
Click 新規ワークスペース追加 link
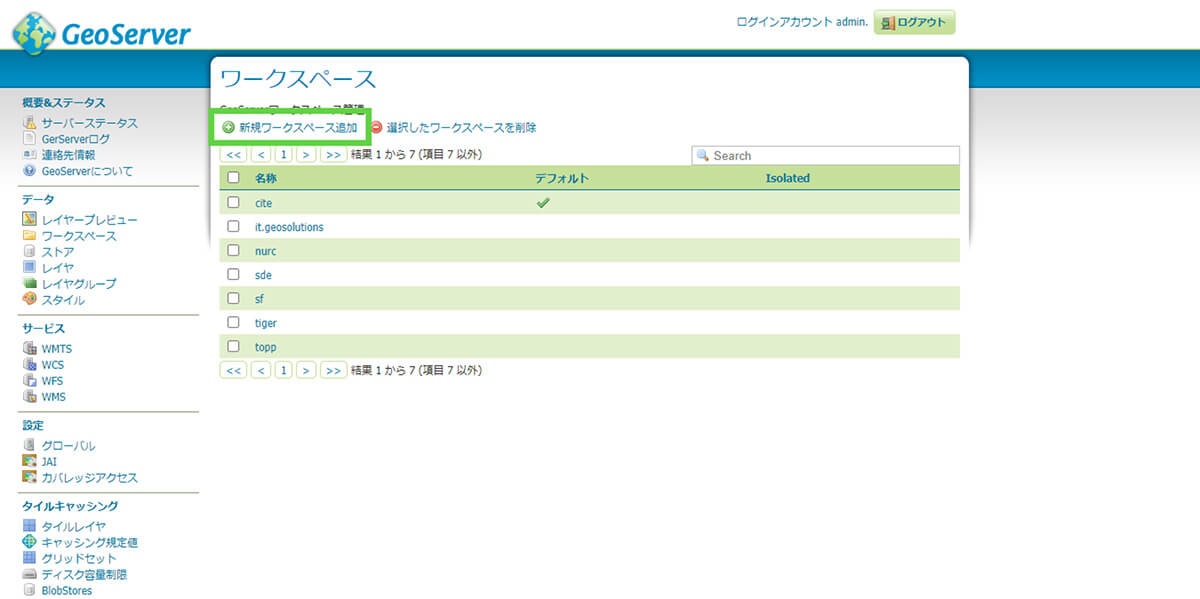[298, 128]
